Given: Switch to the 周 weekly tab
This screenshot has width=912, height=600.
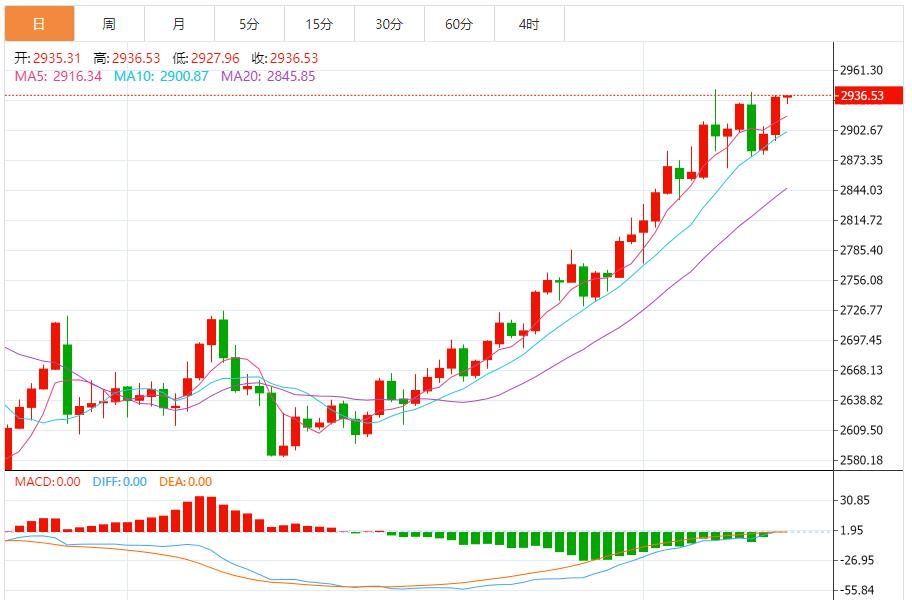Looking at the screenshot, I should pyautogui.click(x=109, y=24).
